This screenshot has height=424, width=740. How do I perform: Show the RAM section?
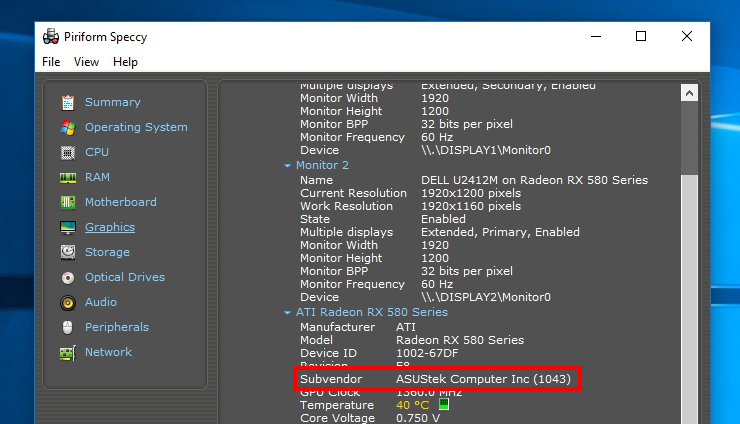(97, 177)
